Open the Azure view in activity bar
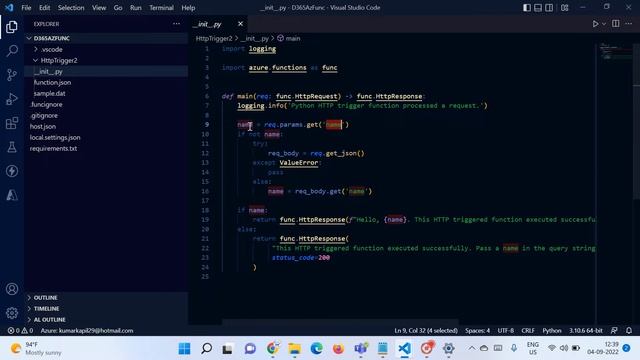Screen dimensions: 640x360 click(12, 195)
